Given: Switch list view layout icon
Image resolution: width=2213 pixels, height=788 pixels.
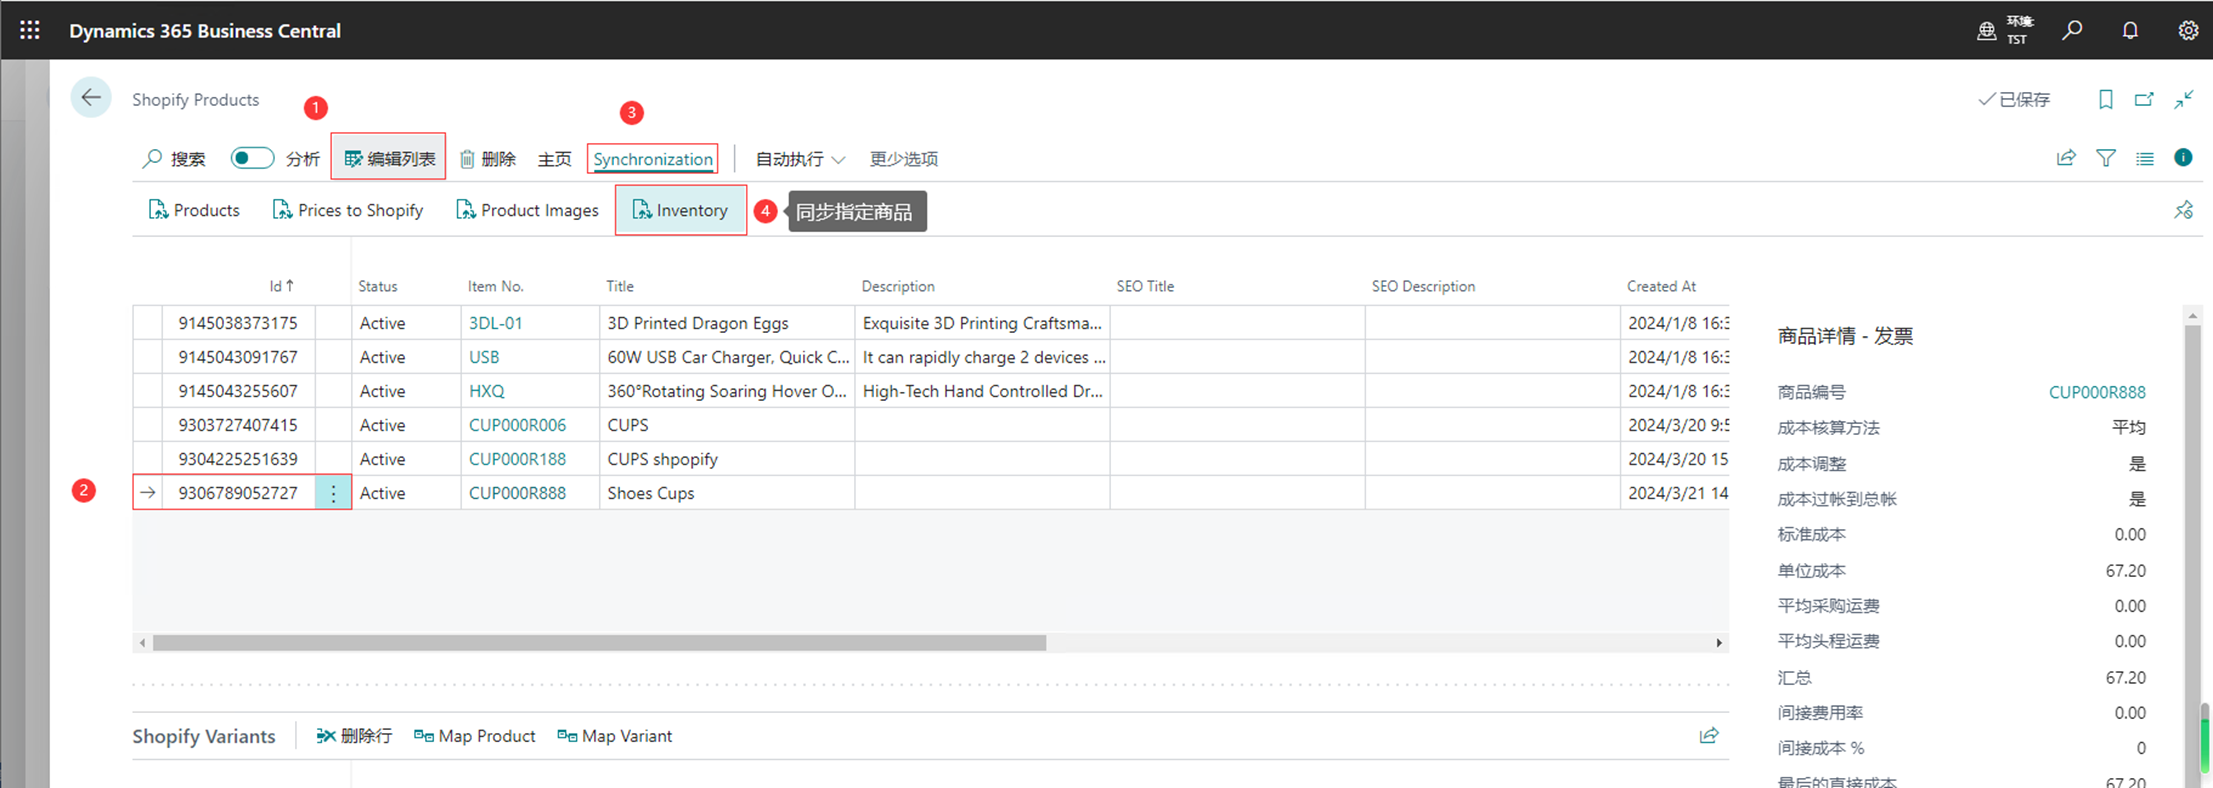Looking at the screenshot, I should 2145,158.
